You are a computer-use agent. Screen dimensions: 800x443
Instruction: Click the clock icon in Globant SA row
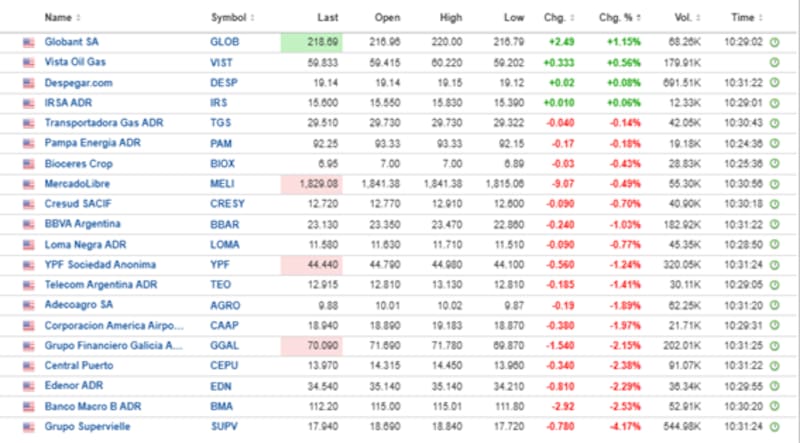click(774, 43)
